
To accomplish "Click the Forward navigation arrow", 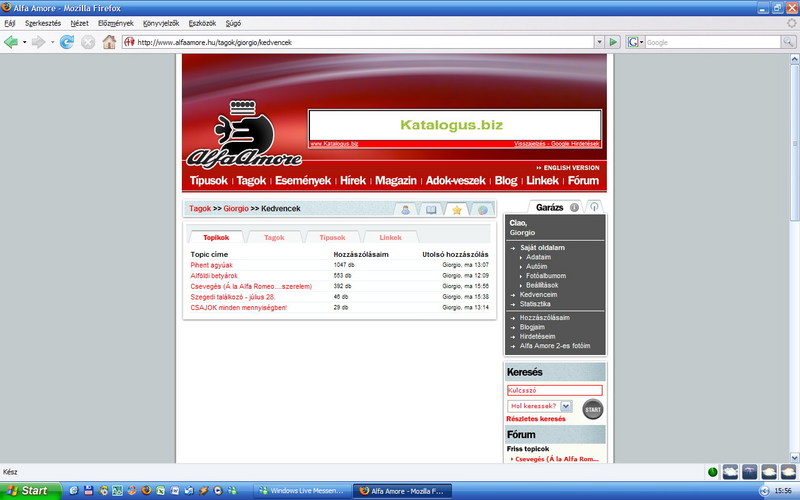I will pos(38,42).
